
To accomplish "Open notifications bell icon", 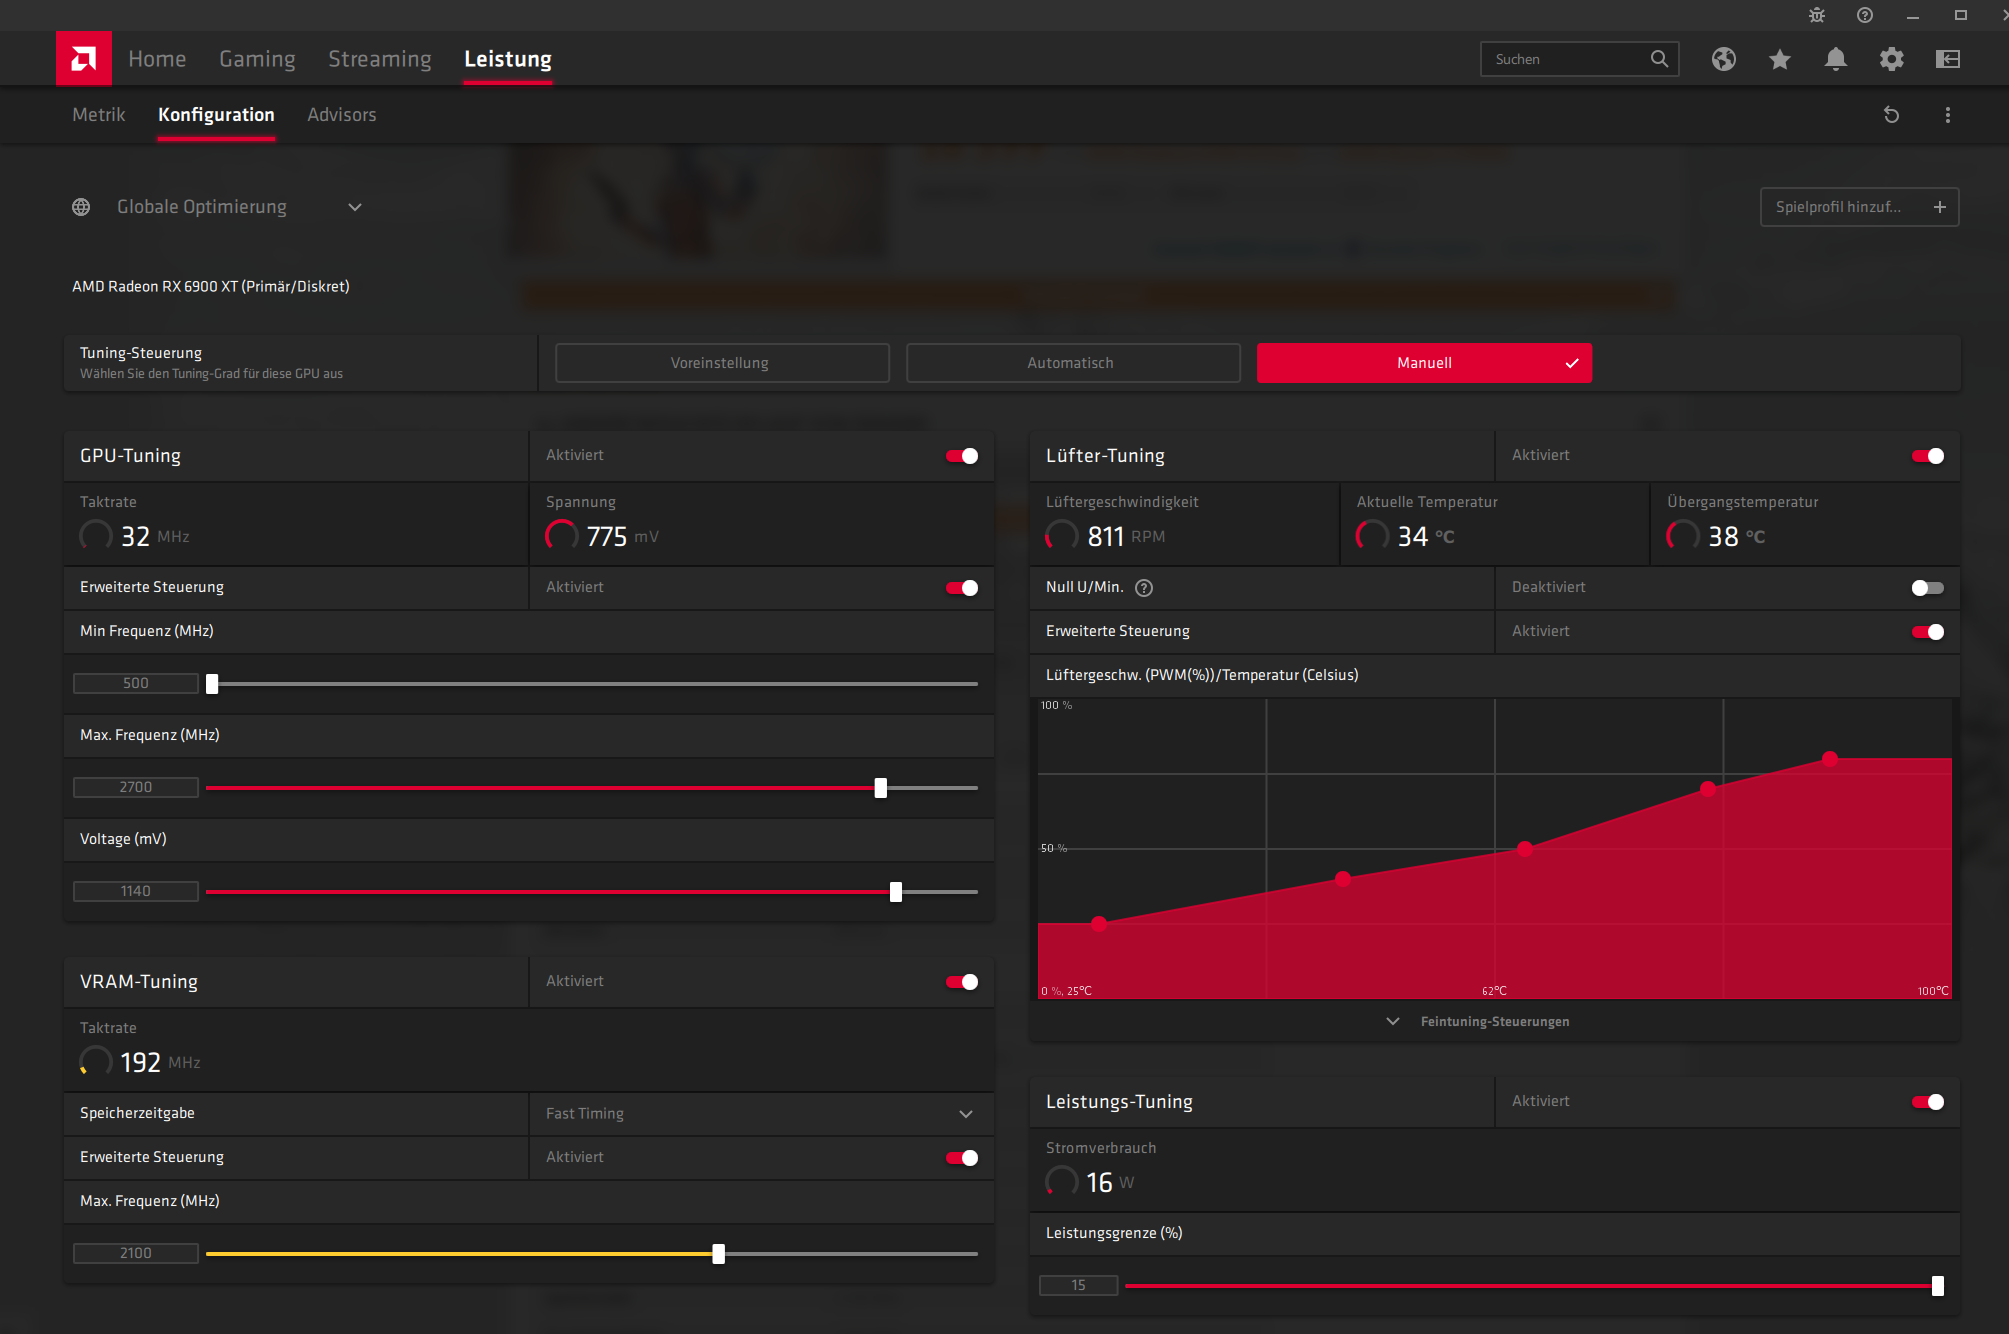I will coord(1835,59).
